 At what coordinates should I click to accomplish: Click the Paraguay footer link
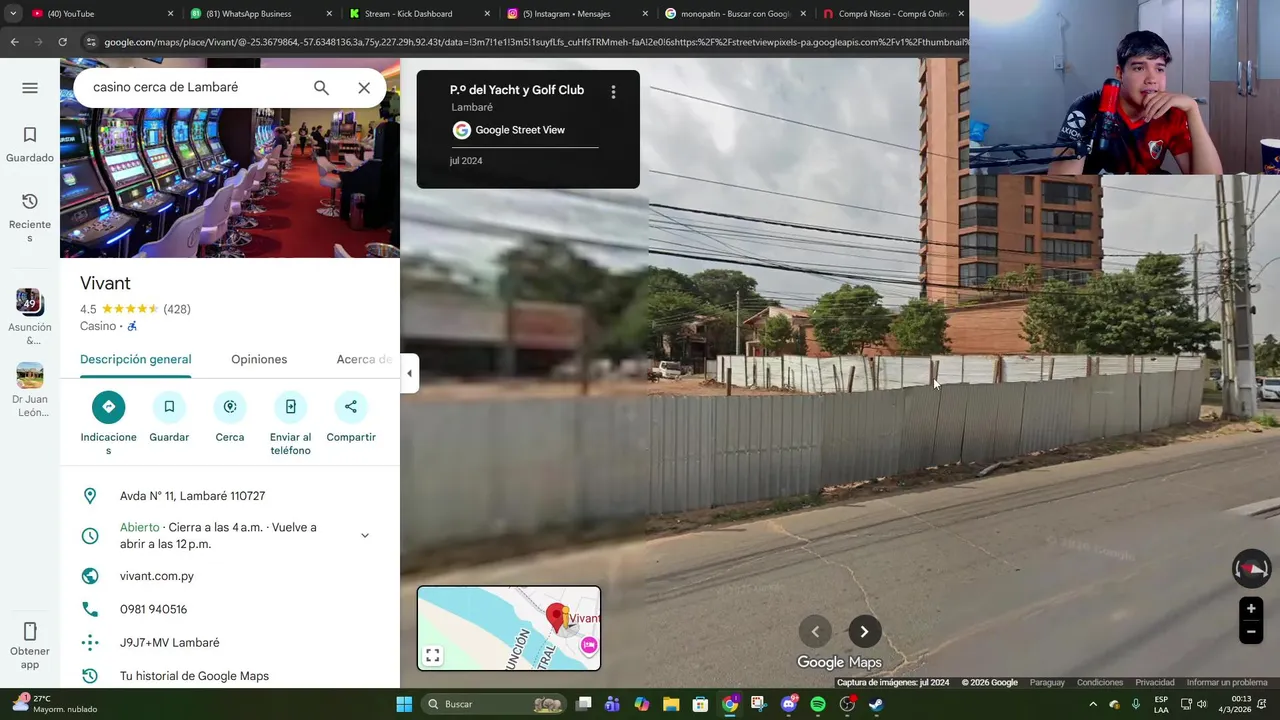(1047, 683)
